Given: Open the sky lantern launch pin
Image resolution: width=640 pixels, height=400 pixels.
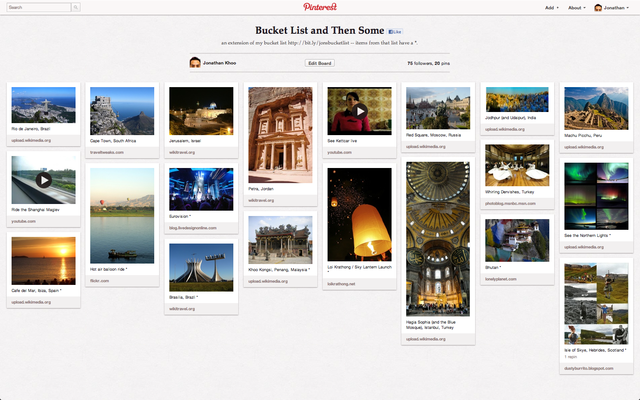Looking at the screenshot, I should [x=359, y=214].
